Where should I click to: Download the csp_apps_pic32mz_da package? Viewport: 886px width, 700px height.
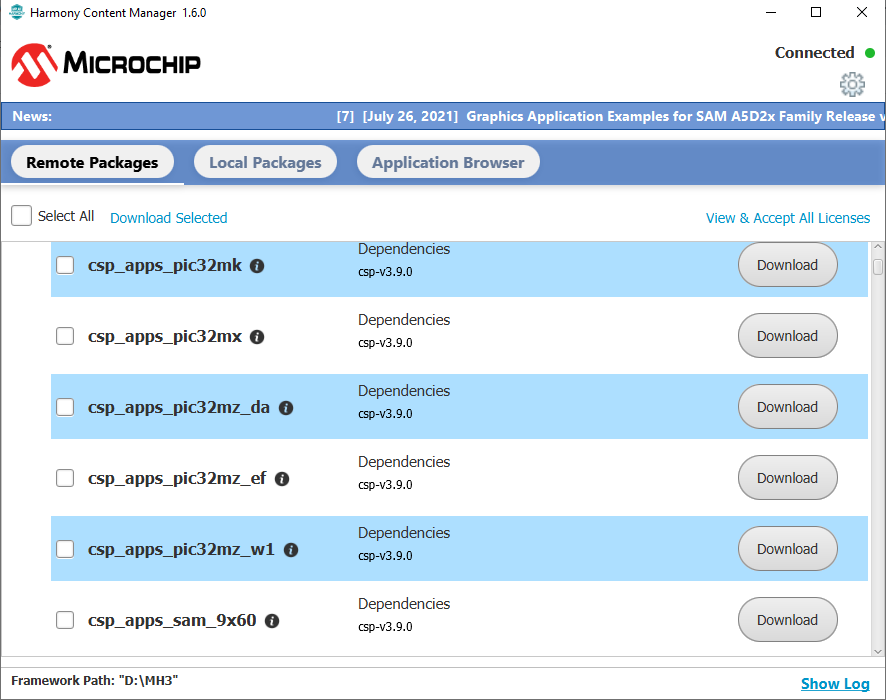(x=788, y=407)
